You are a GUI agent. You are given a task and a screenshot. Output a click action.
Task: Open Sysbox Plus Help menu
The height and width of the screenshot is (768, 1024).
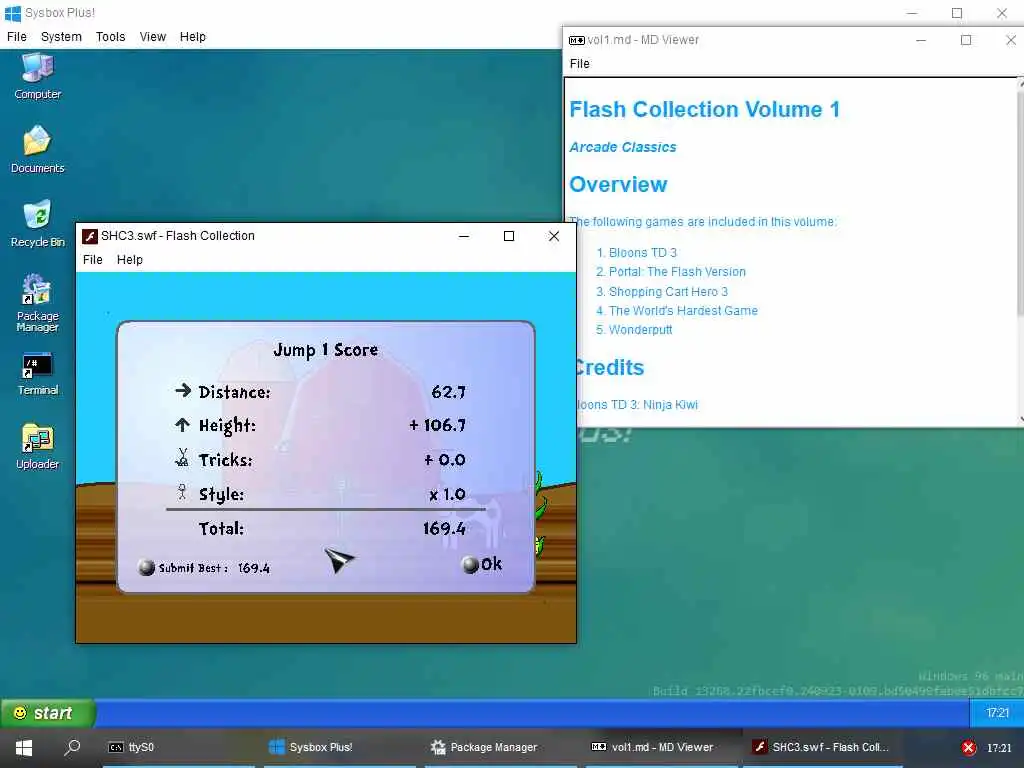pyautogui.click(x=193, y=37)
